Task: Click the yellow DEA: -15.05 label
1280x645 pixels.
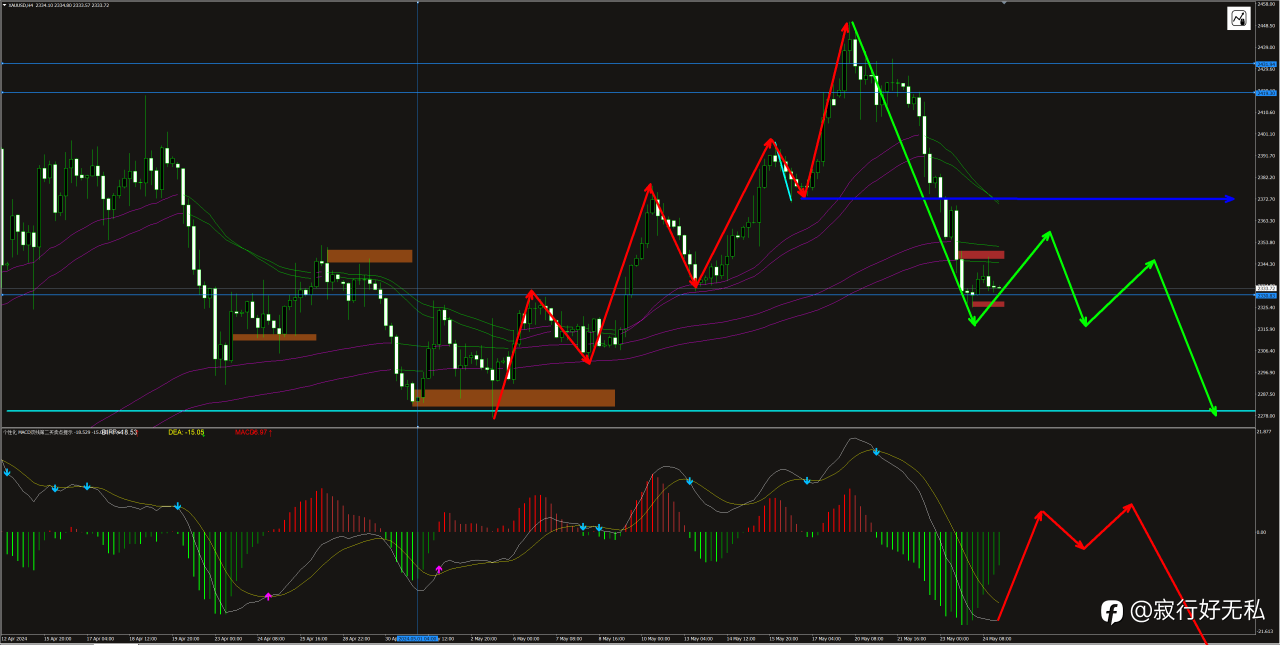Action: (x=186, y=432)
